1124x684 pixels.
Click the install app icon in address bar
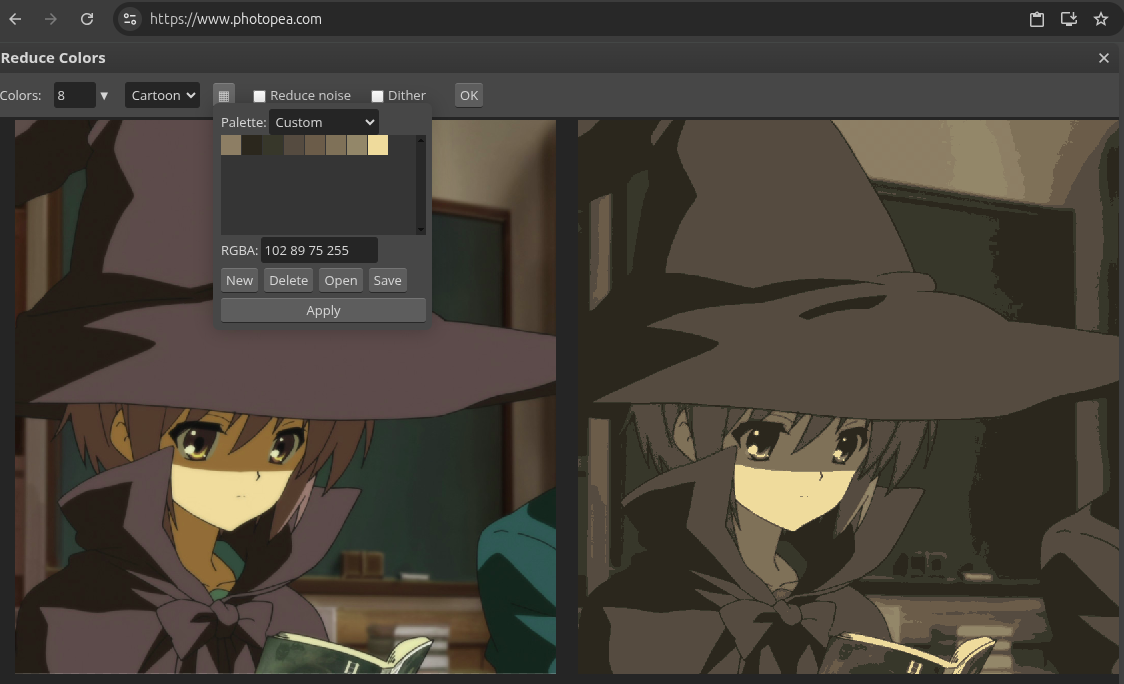click(x=1069, y=19)
